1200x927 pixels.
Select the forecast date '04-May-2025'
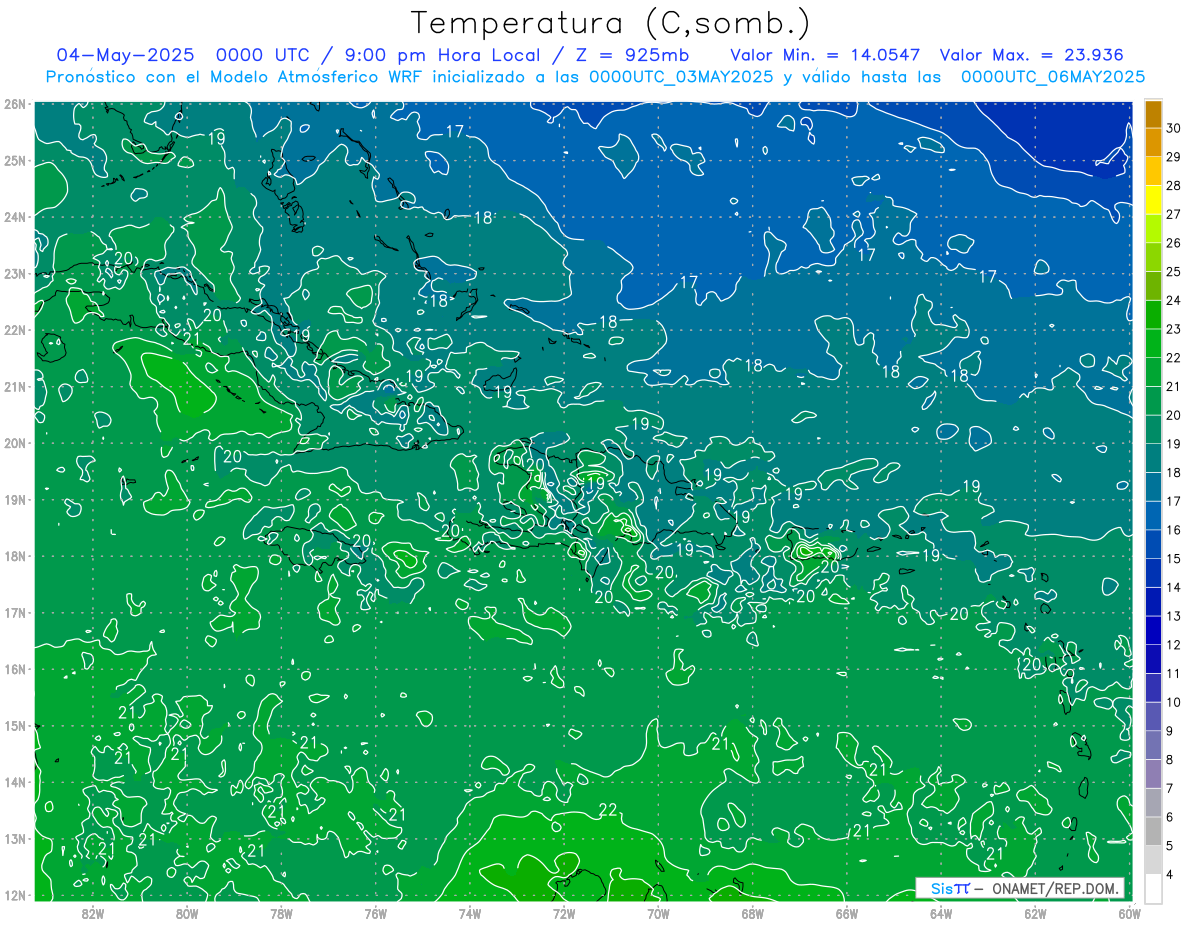click(126, 55)
